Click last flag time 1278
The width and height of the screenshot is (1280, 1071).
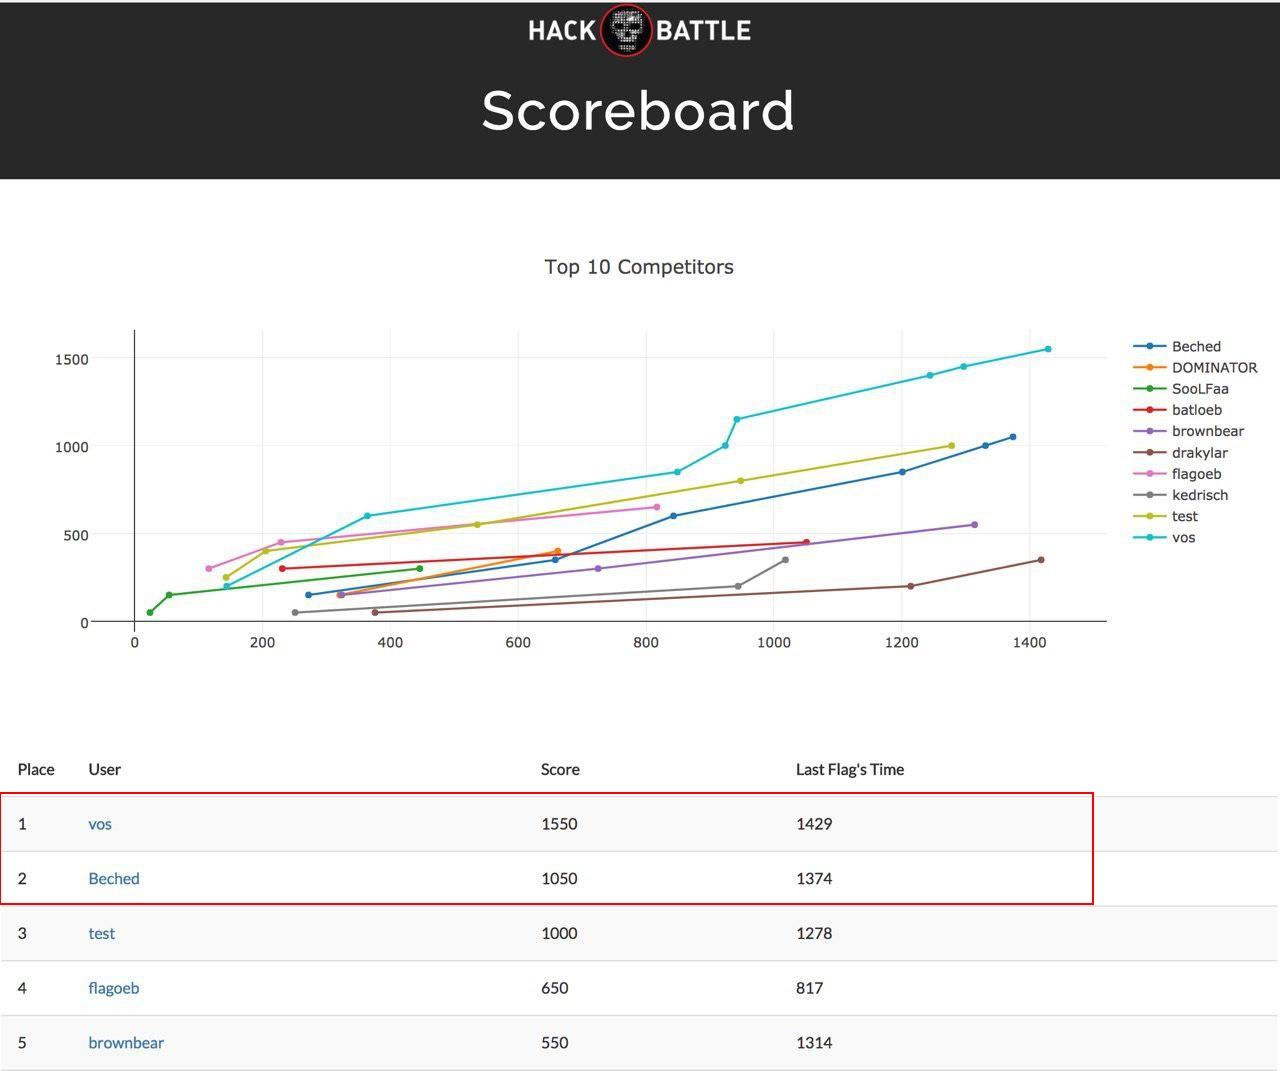pos(814,933)
